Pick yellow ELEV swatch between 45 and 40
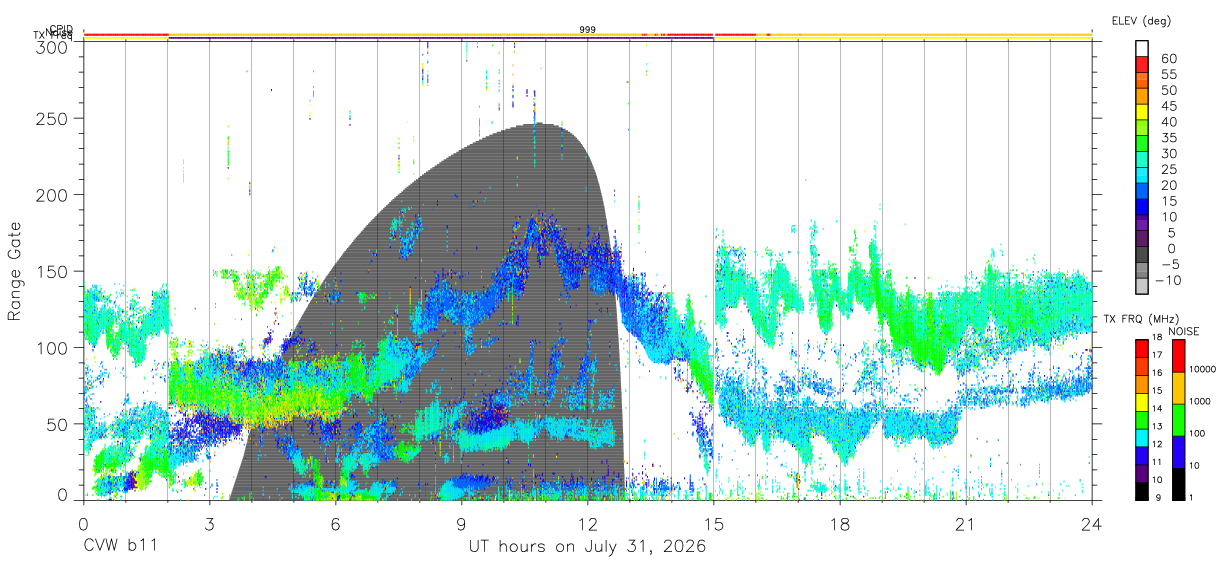Image resolution: width=1228 pixels, height=567 pixels. (1142, 112)
